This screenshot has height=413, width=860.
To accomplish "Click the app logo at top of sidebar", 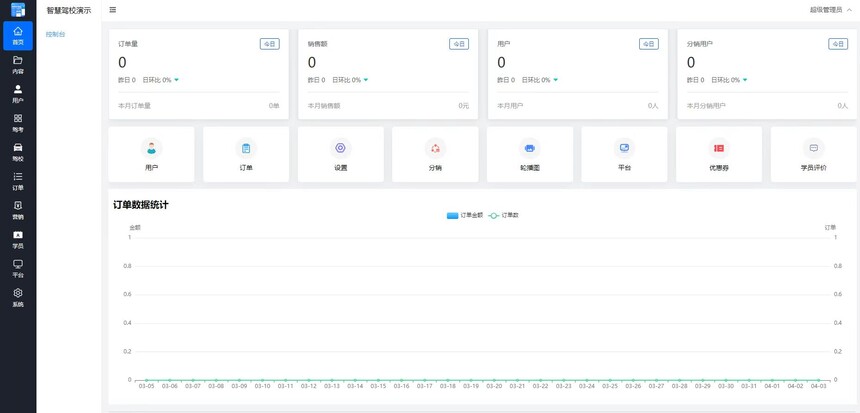I will point(18,10).
